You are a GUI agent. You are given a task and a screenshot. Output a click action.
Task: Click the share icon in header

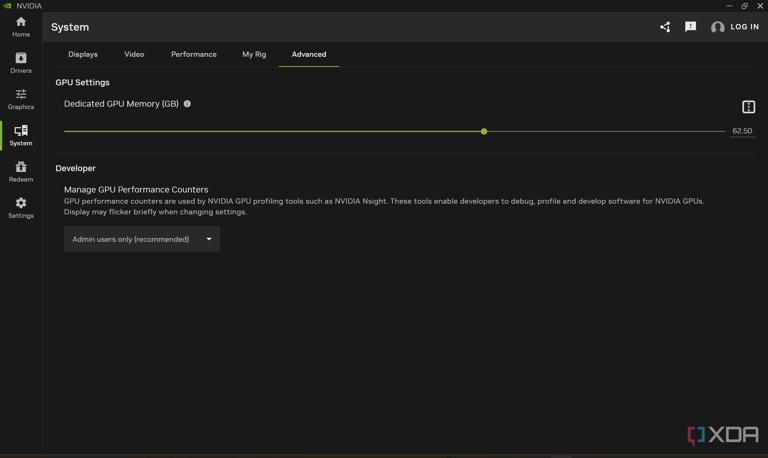tap(665, 27)
